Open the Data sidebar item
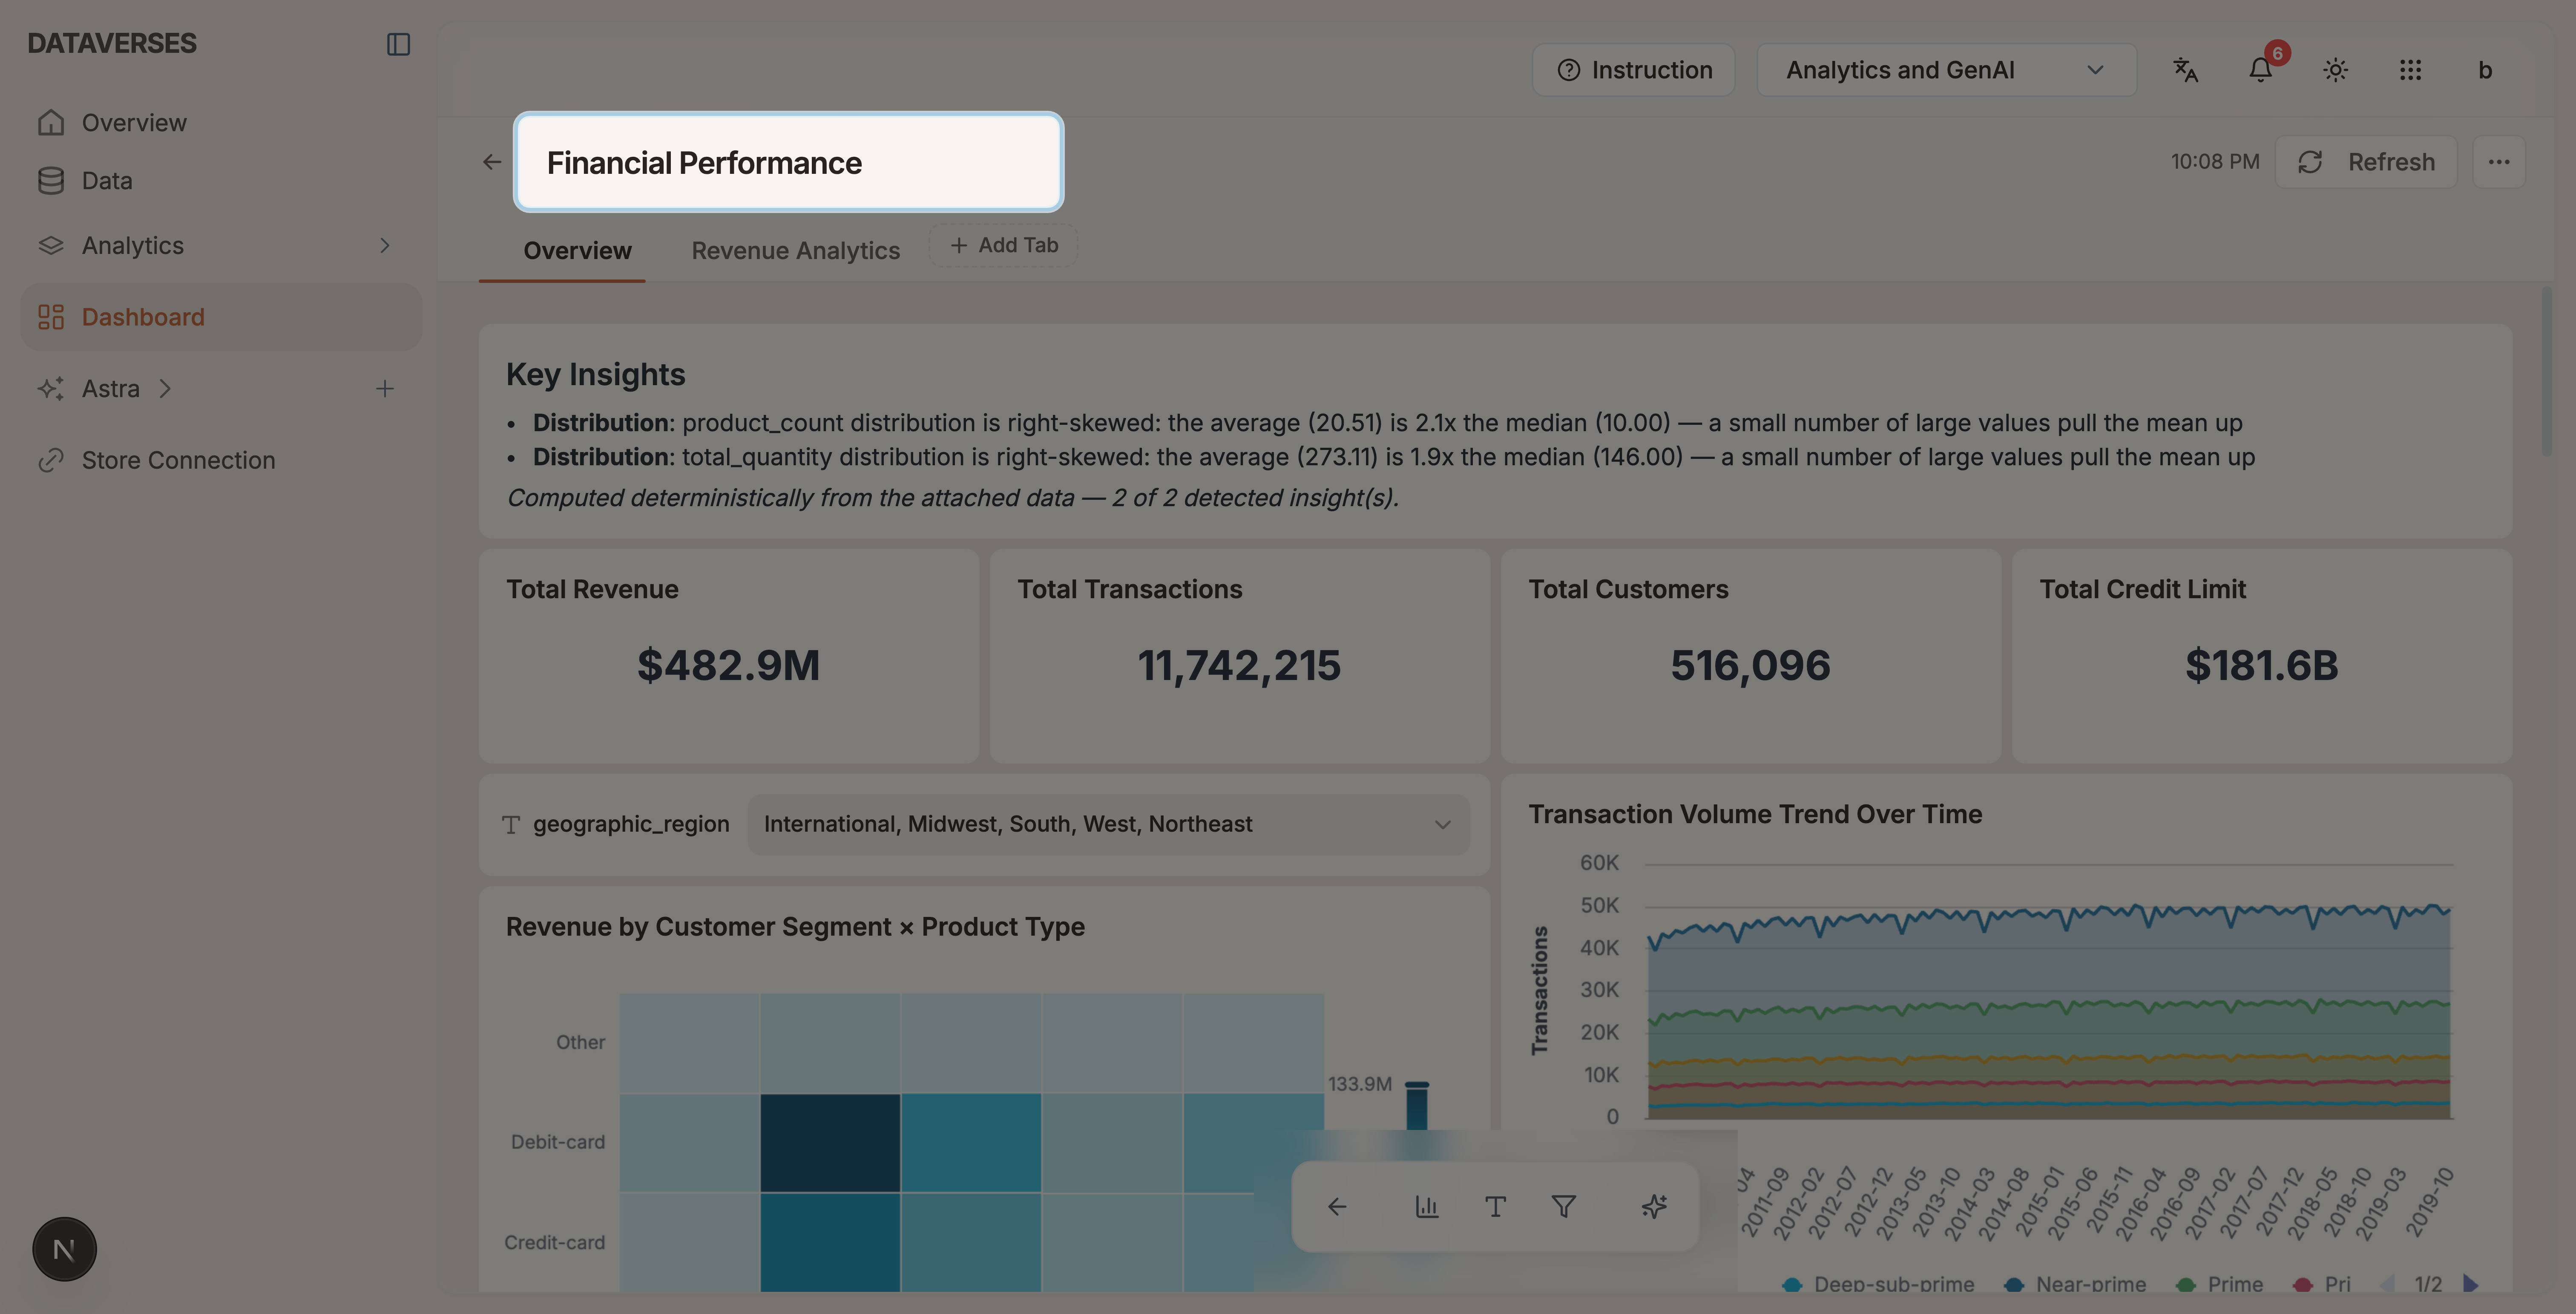Viewport: 2576px width, 1314px height. [x=221, y=181]
